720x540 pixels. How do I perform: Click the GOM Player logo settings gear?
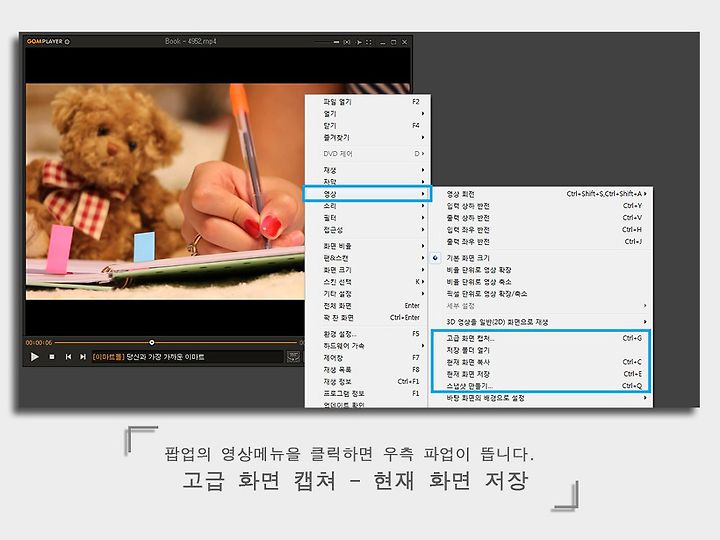click(x=67, y=42)
